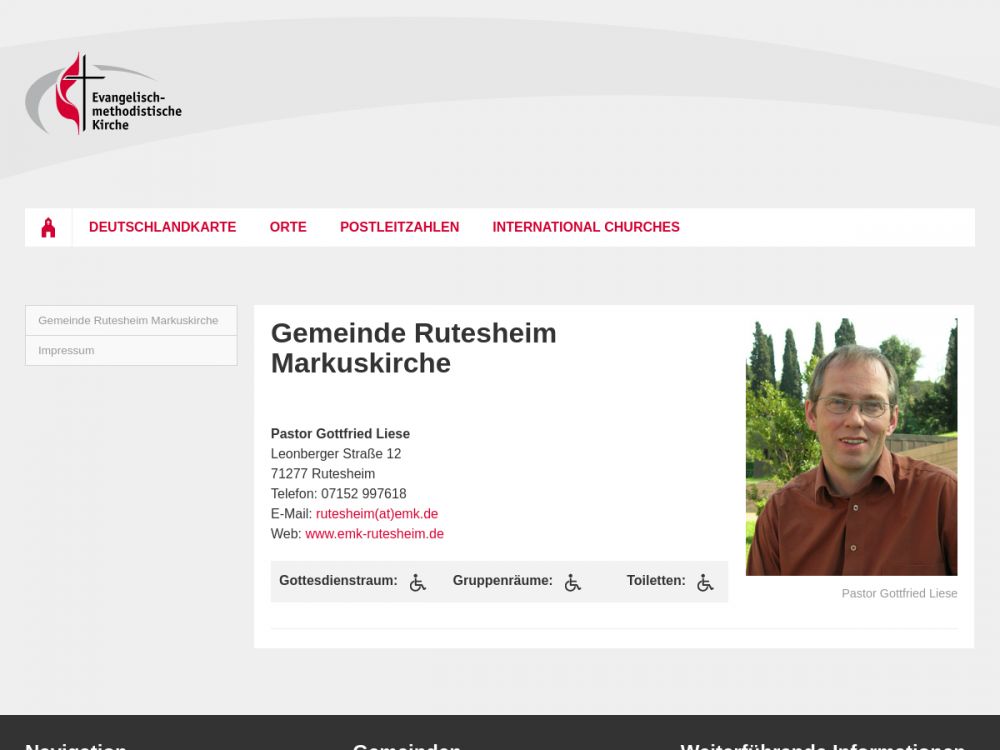Click the rutesheim(at)emk.de email link
Viewport: 1000px width, 750px height.
(377, 514)
